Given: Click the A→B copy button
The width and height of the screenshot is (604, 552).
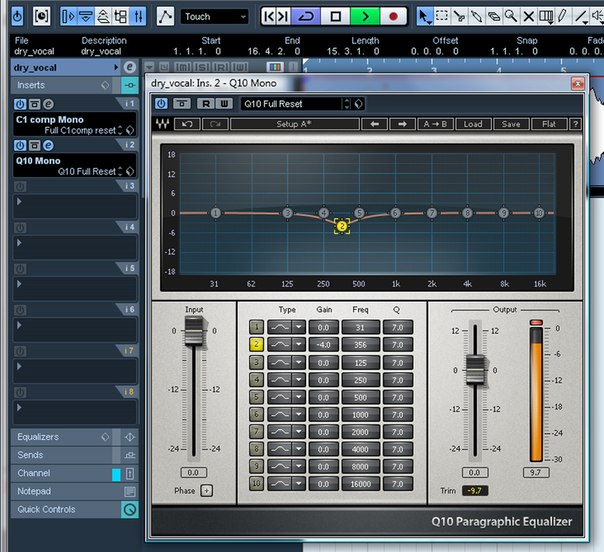Looking at the screenshot, I should click(435, 124).
